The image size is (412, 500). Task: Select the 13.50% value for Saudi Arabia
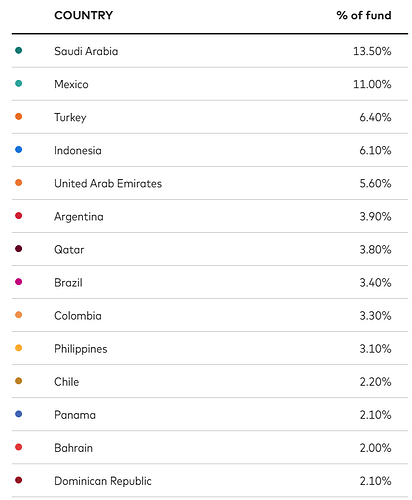click(372, 51)
